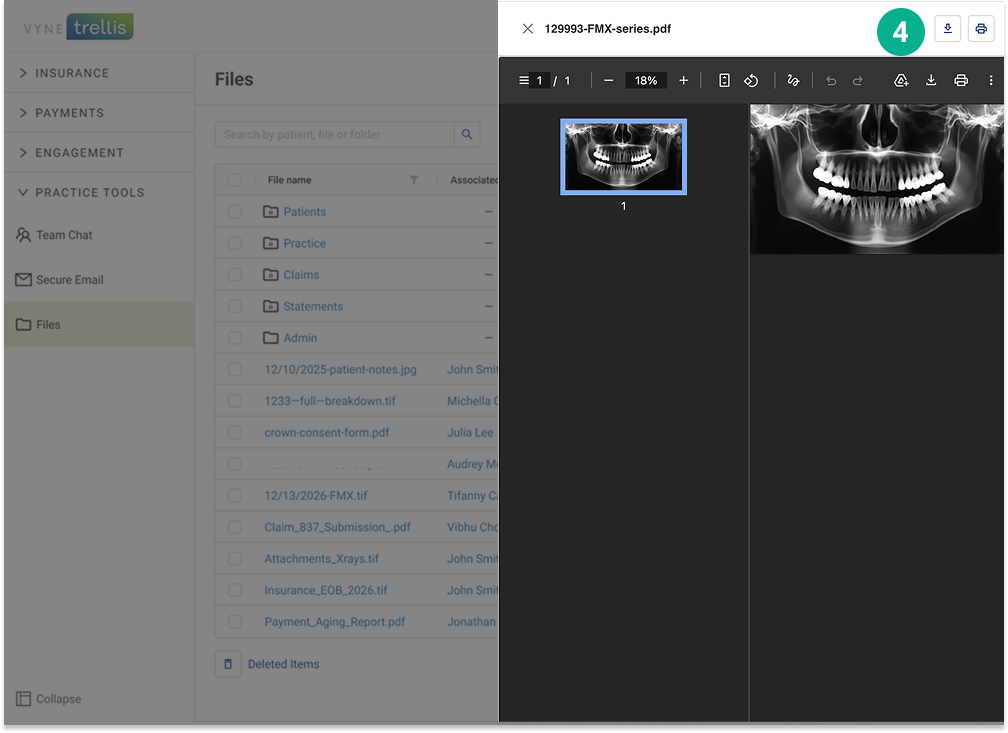Zoom in with the plus button
The height and width of the screenshot is (733, 1008).
[684, 81]
